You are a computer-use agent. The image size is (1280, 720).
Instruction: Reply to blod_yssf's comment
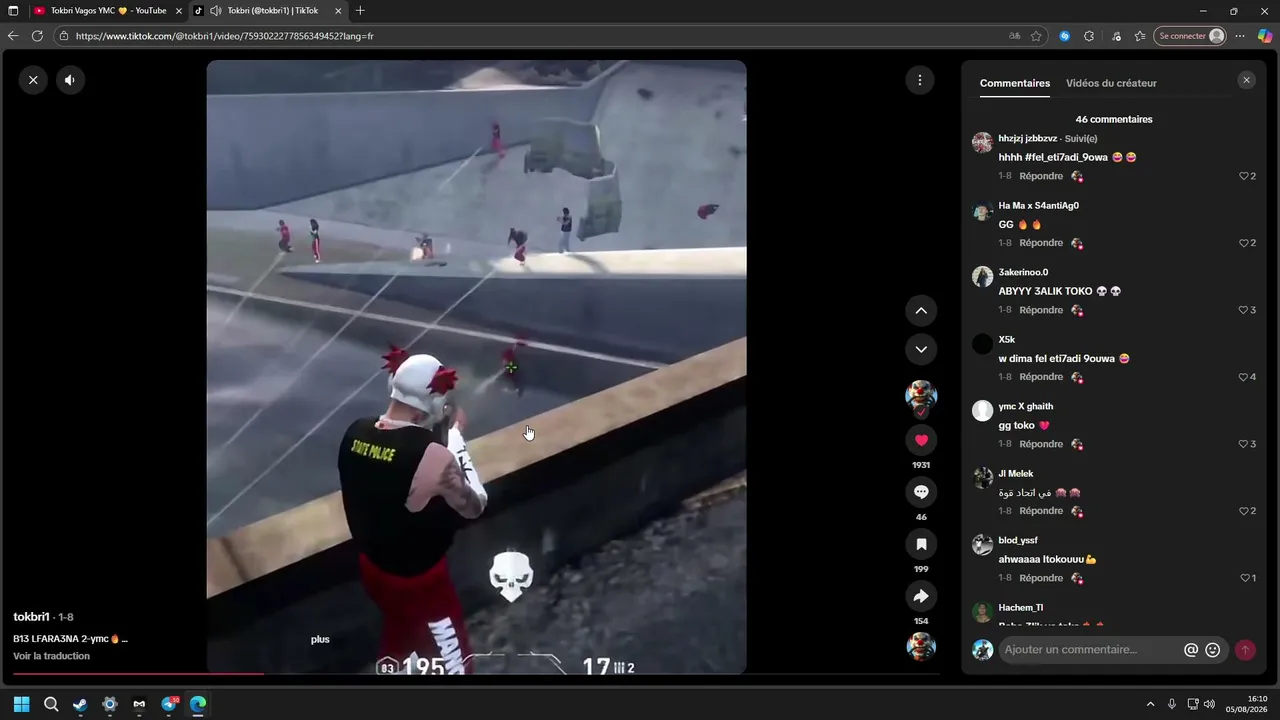(1041, 578)
